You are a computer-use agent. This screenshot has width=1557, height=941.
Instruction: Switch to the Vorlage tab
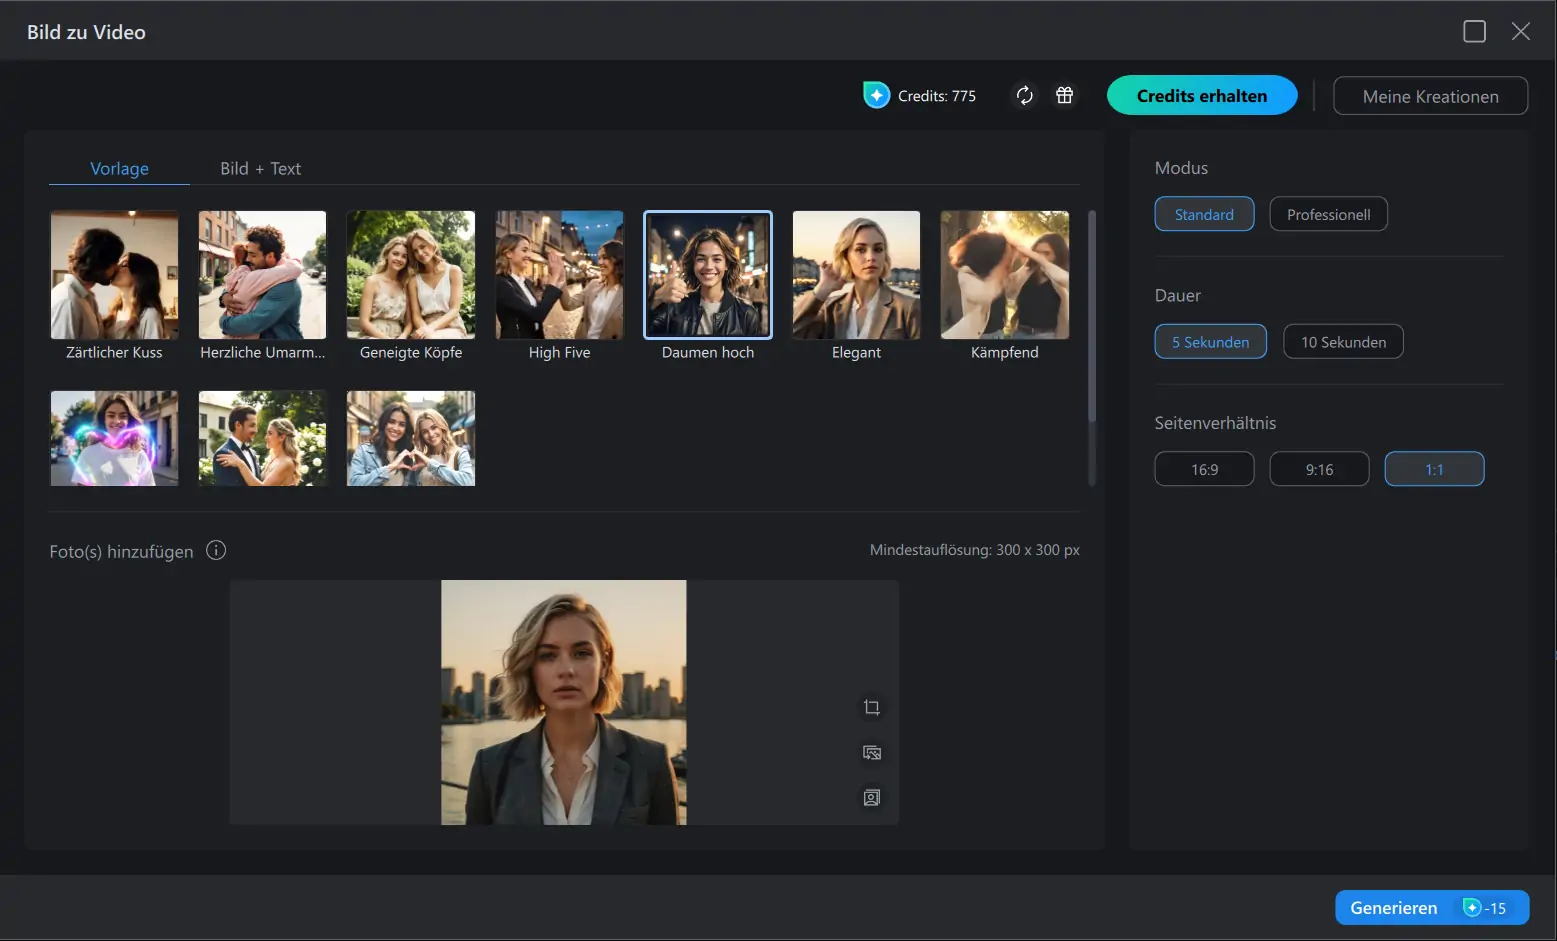(119, 168)
